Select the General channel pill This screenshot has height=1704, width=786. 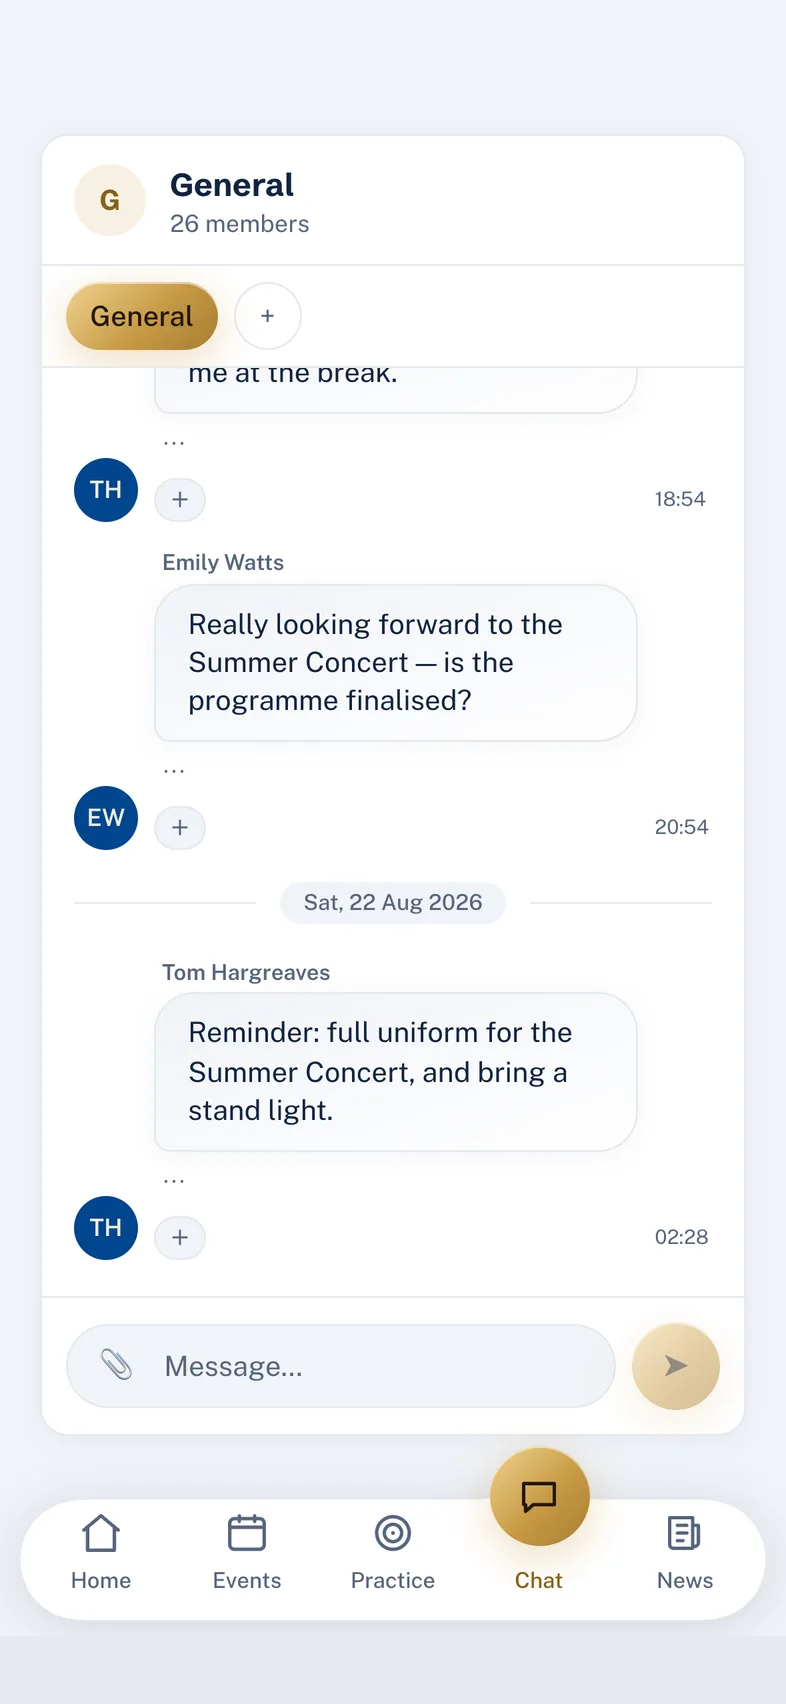coord(142,316)
